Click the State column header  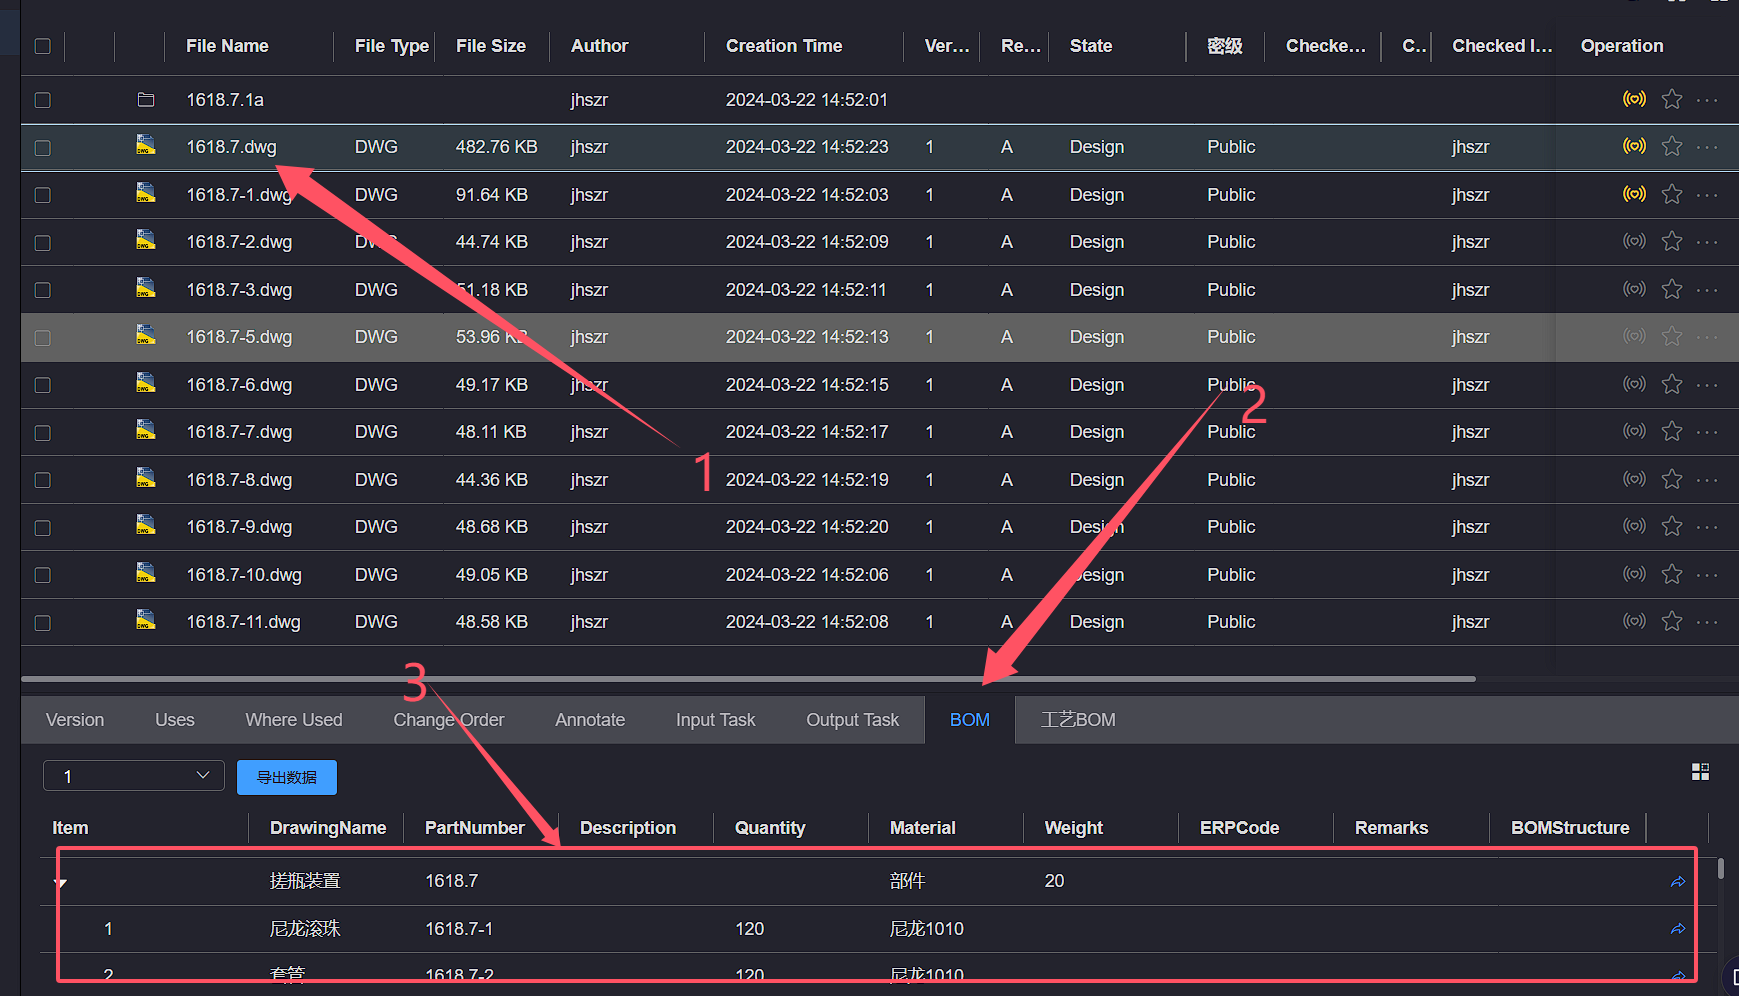[x=1091, y=46]
